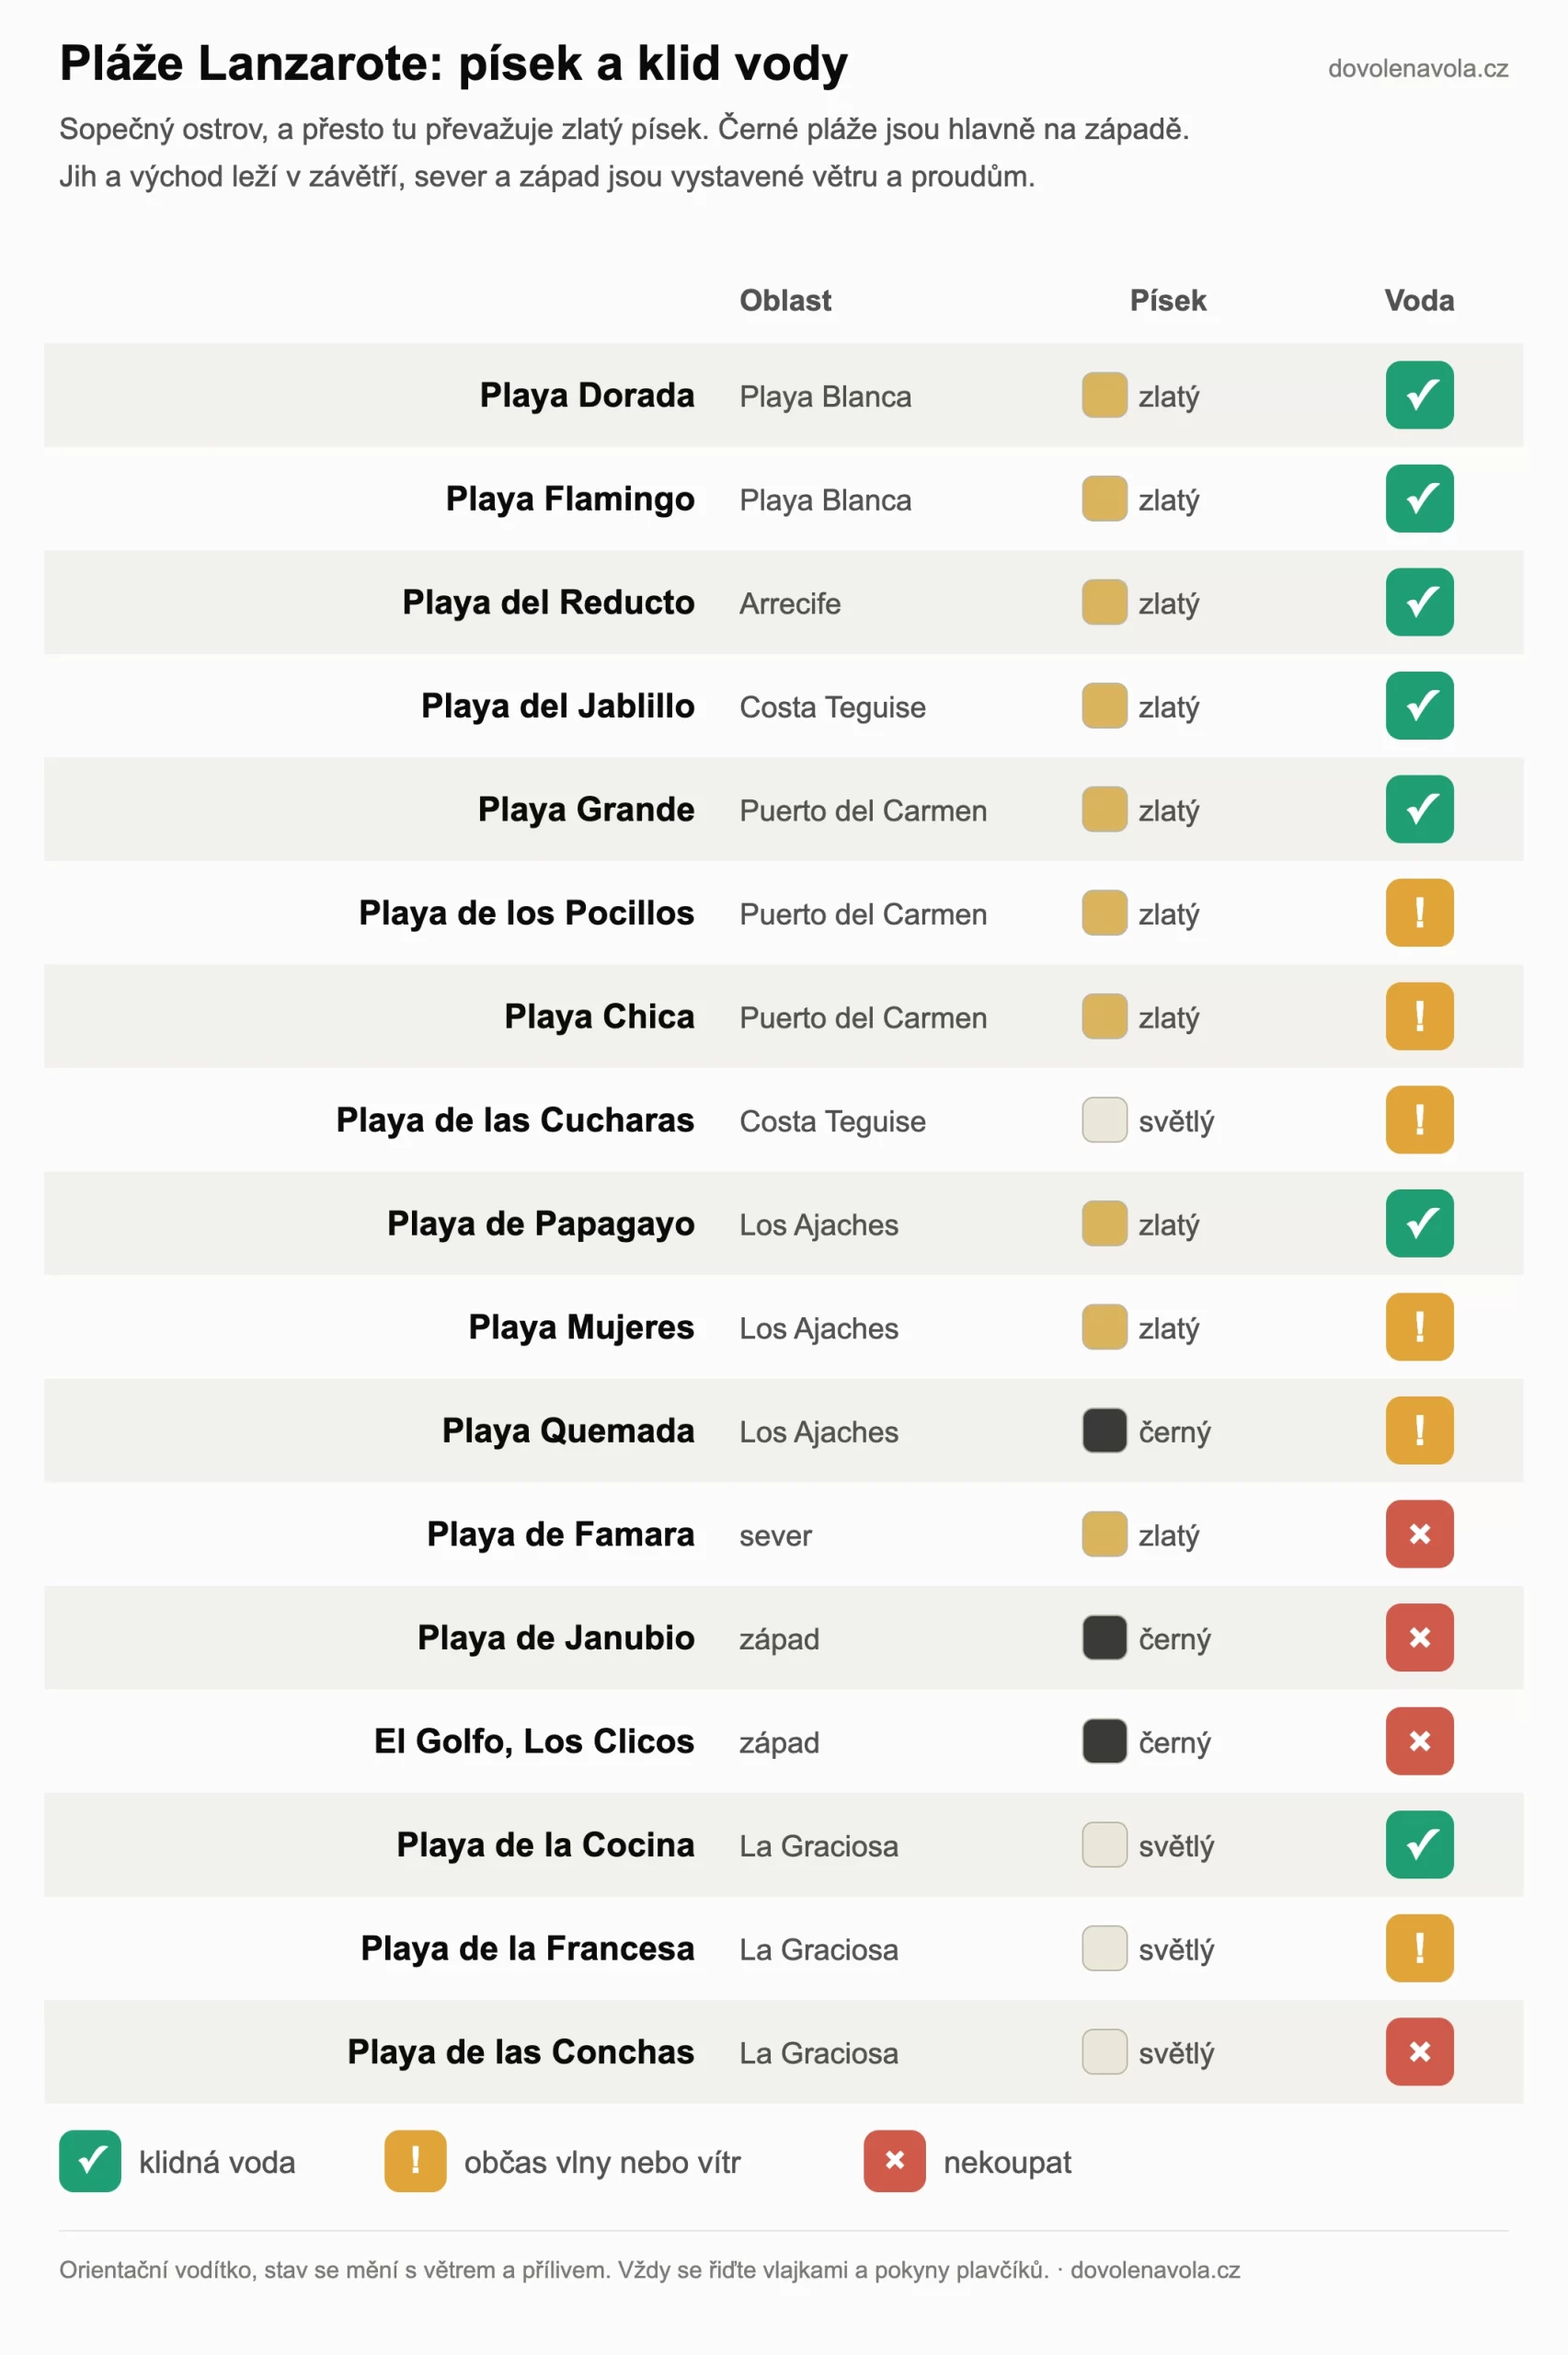Click the Oblast column header
The image size is (1568, 2355).
coord(785,301)
